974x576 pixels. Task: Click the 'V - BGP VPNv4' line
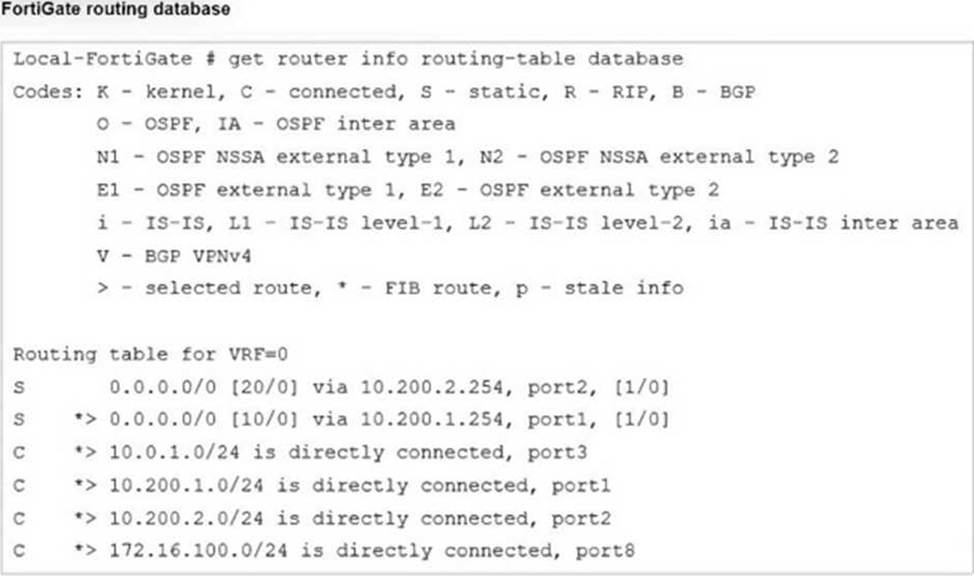point(174,256)
